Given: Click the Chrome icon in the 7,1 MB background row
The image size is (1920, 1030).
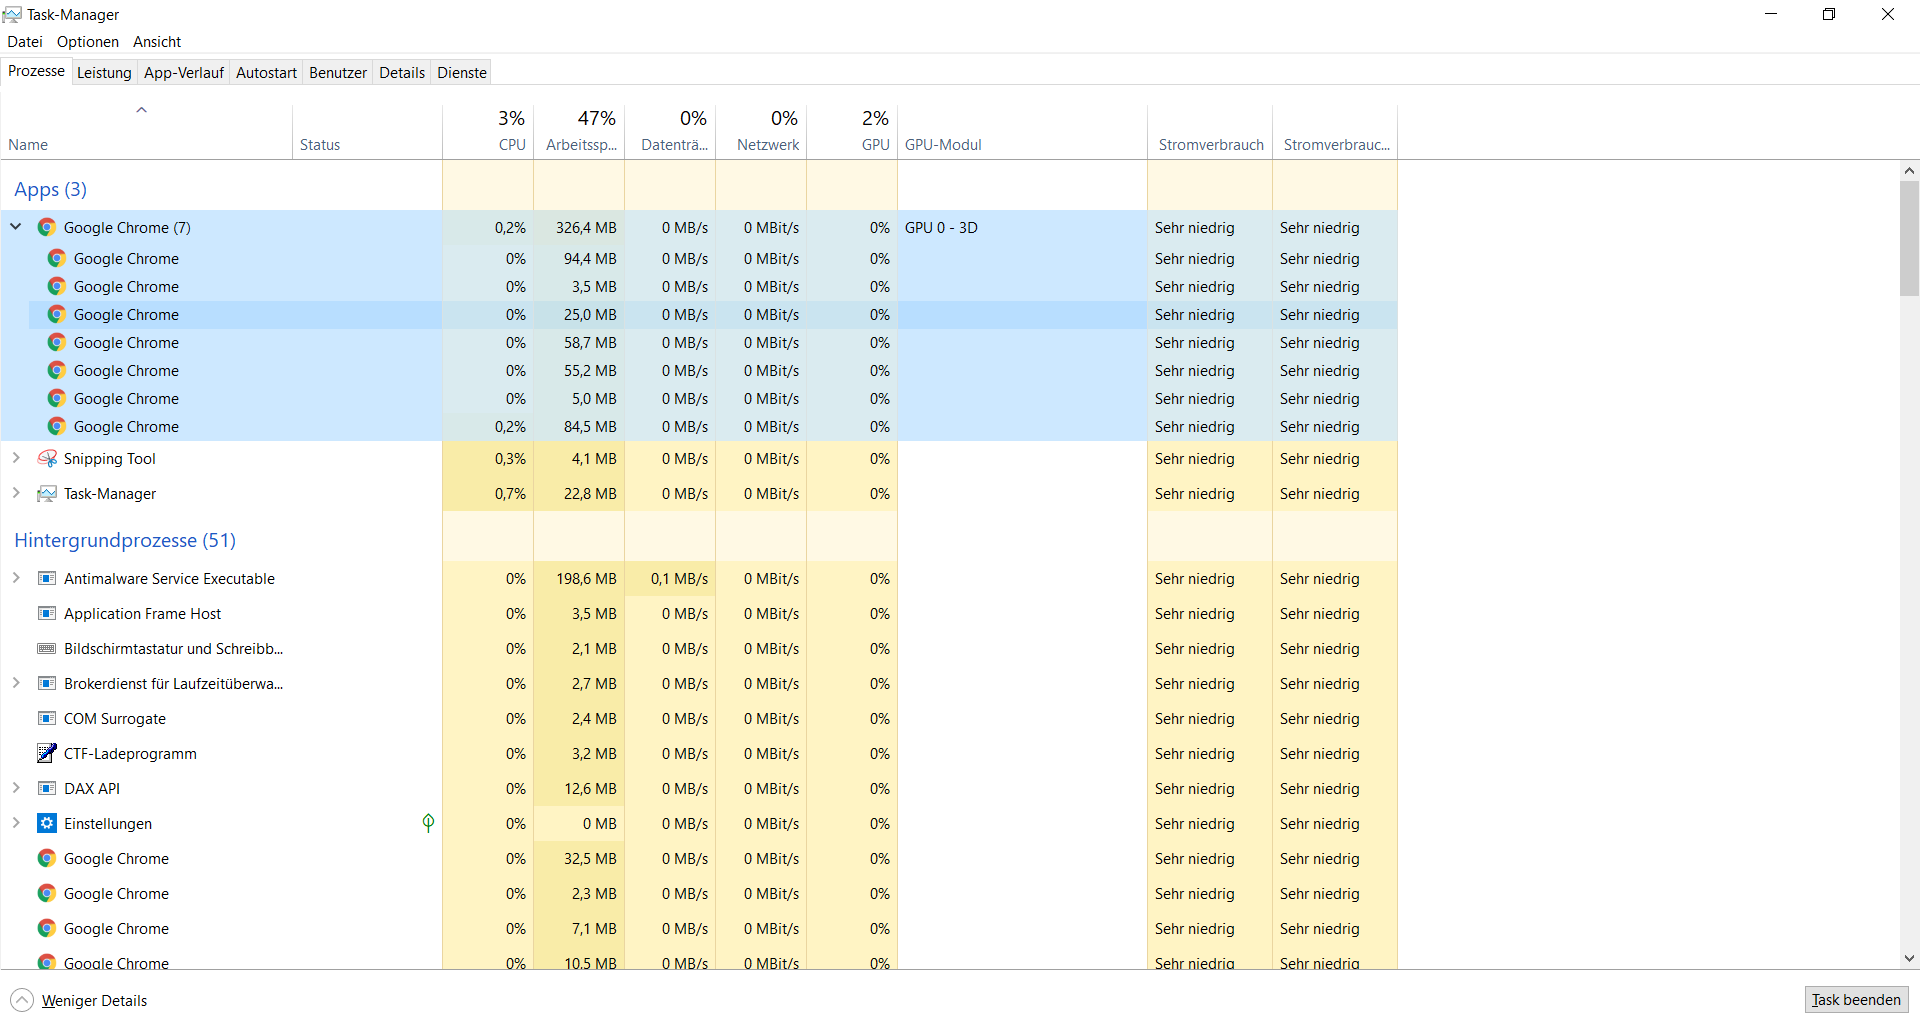Looking at the screenshot, I should pos(47,928).
